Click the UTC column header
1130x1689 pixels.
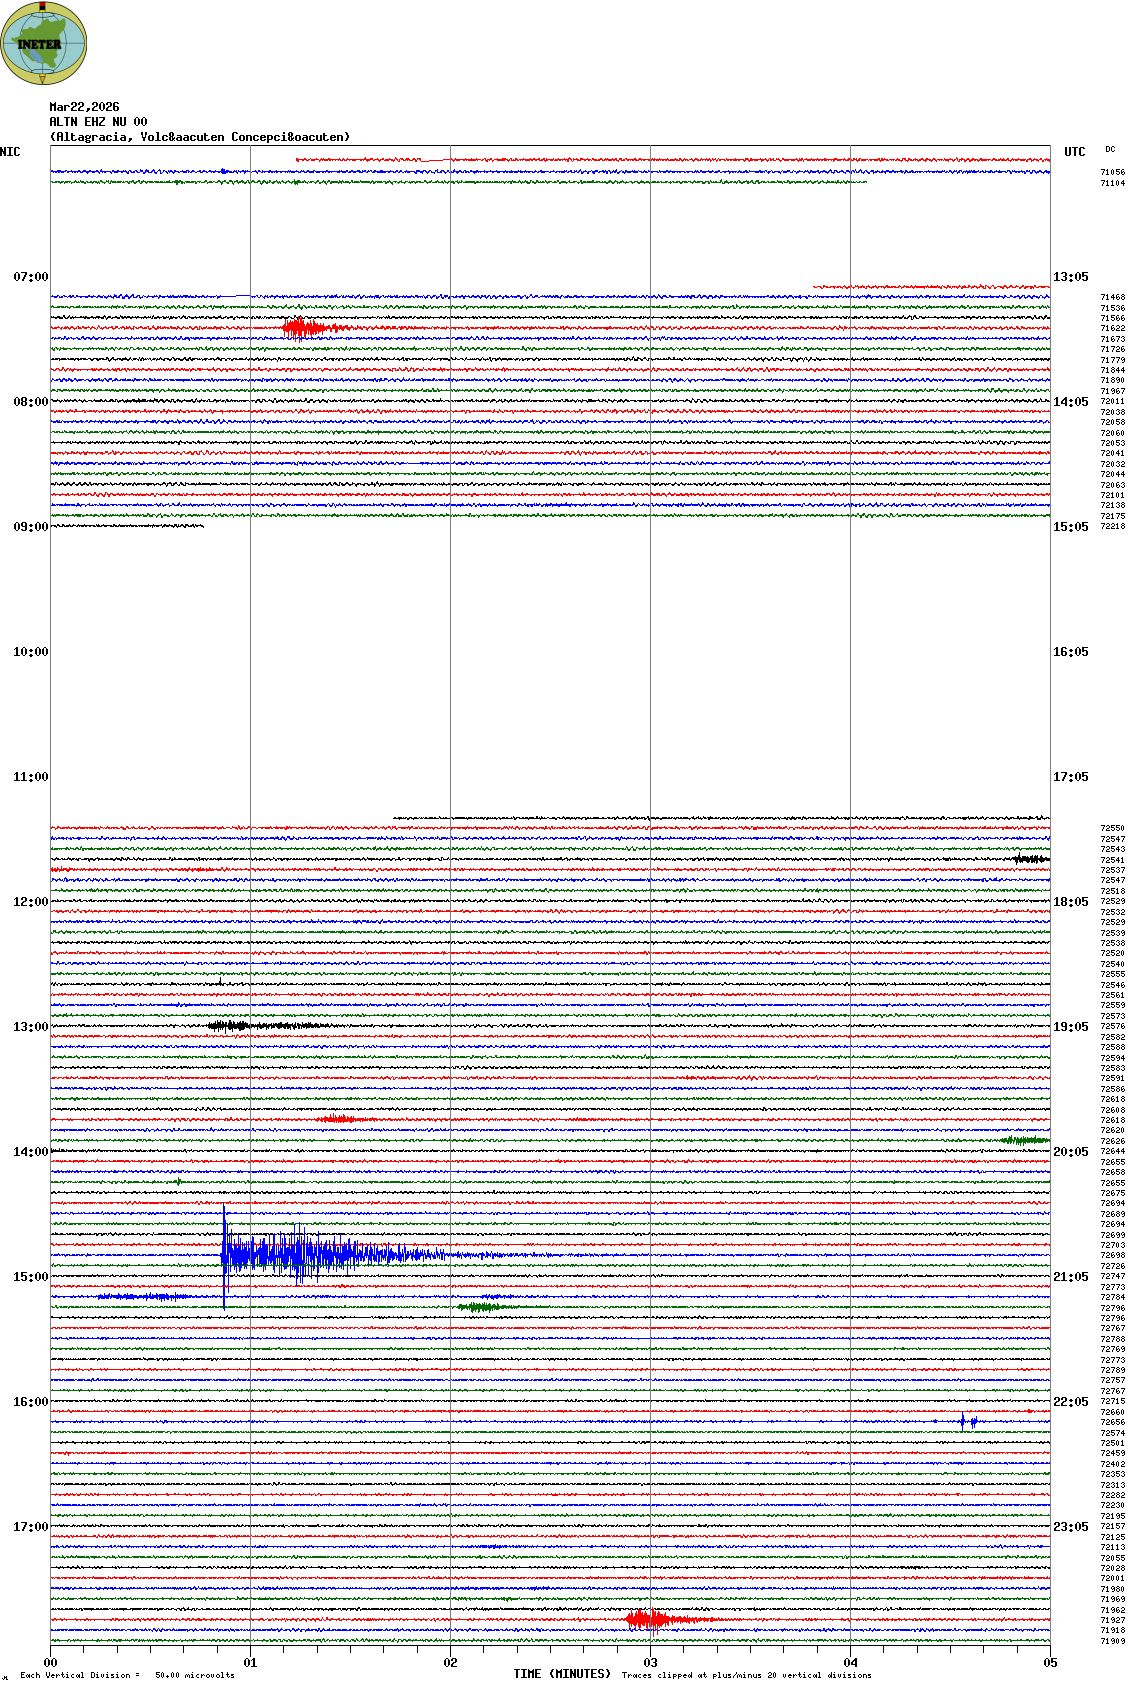(1074, 152)
